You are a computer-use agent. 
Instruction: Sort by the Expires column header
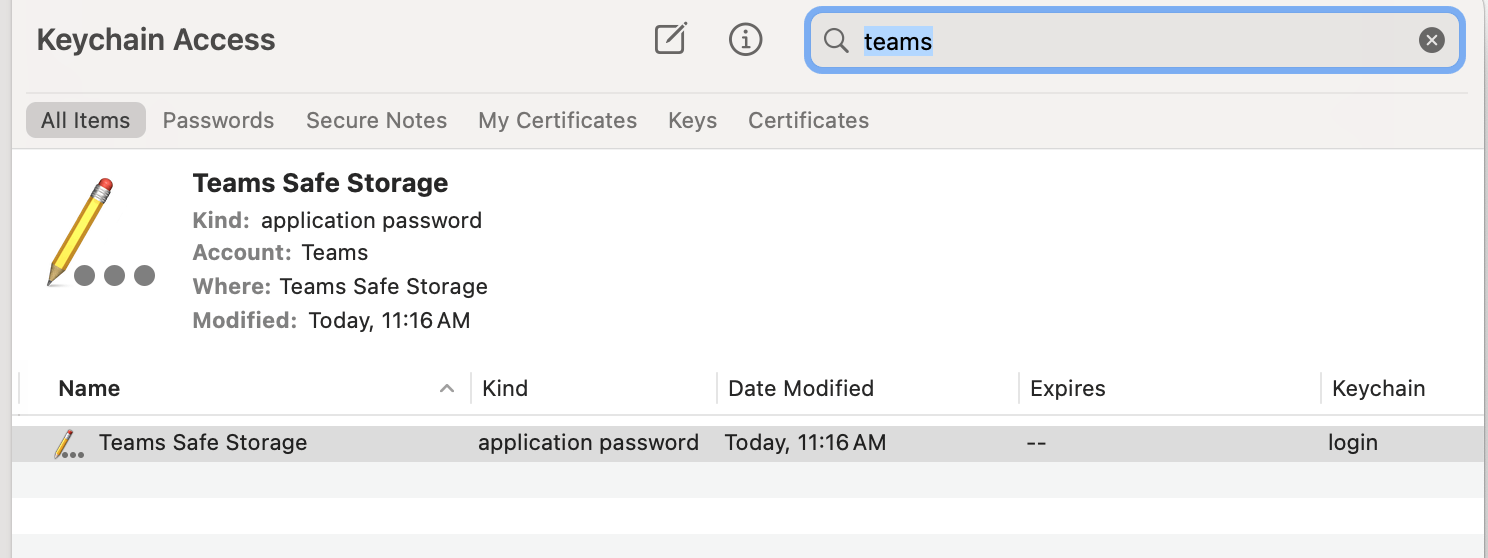pyautogui.click(x=1068, y=389)
